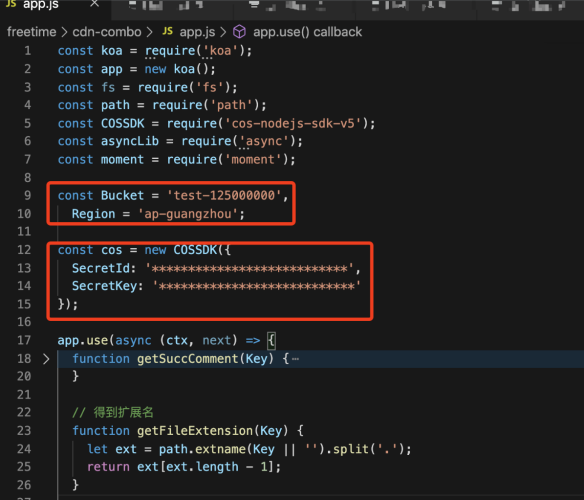
Task: Click the app.js breadcrumb item
Action: (197, 32)
